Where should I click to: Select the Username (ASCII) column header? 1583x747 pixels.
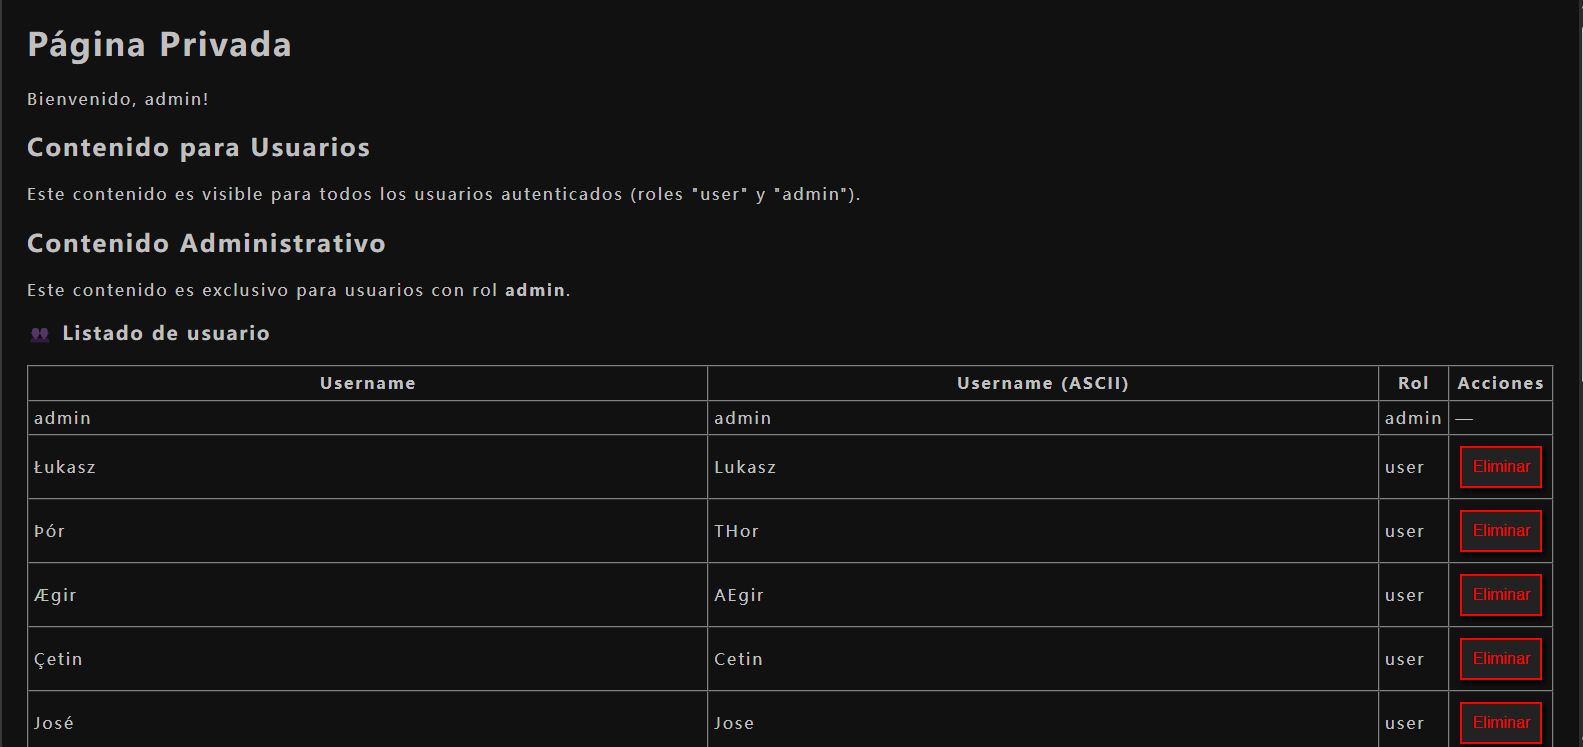[x=1042, y=383]
